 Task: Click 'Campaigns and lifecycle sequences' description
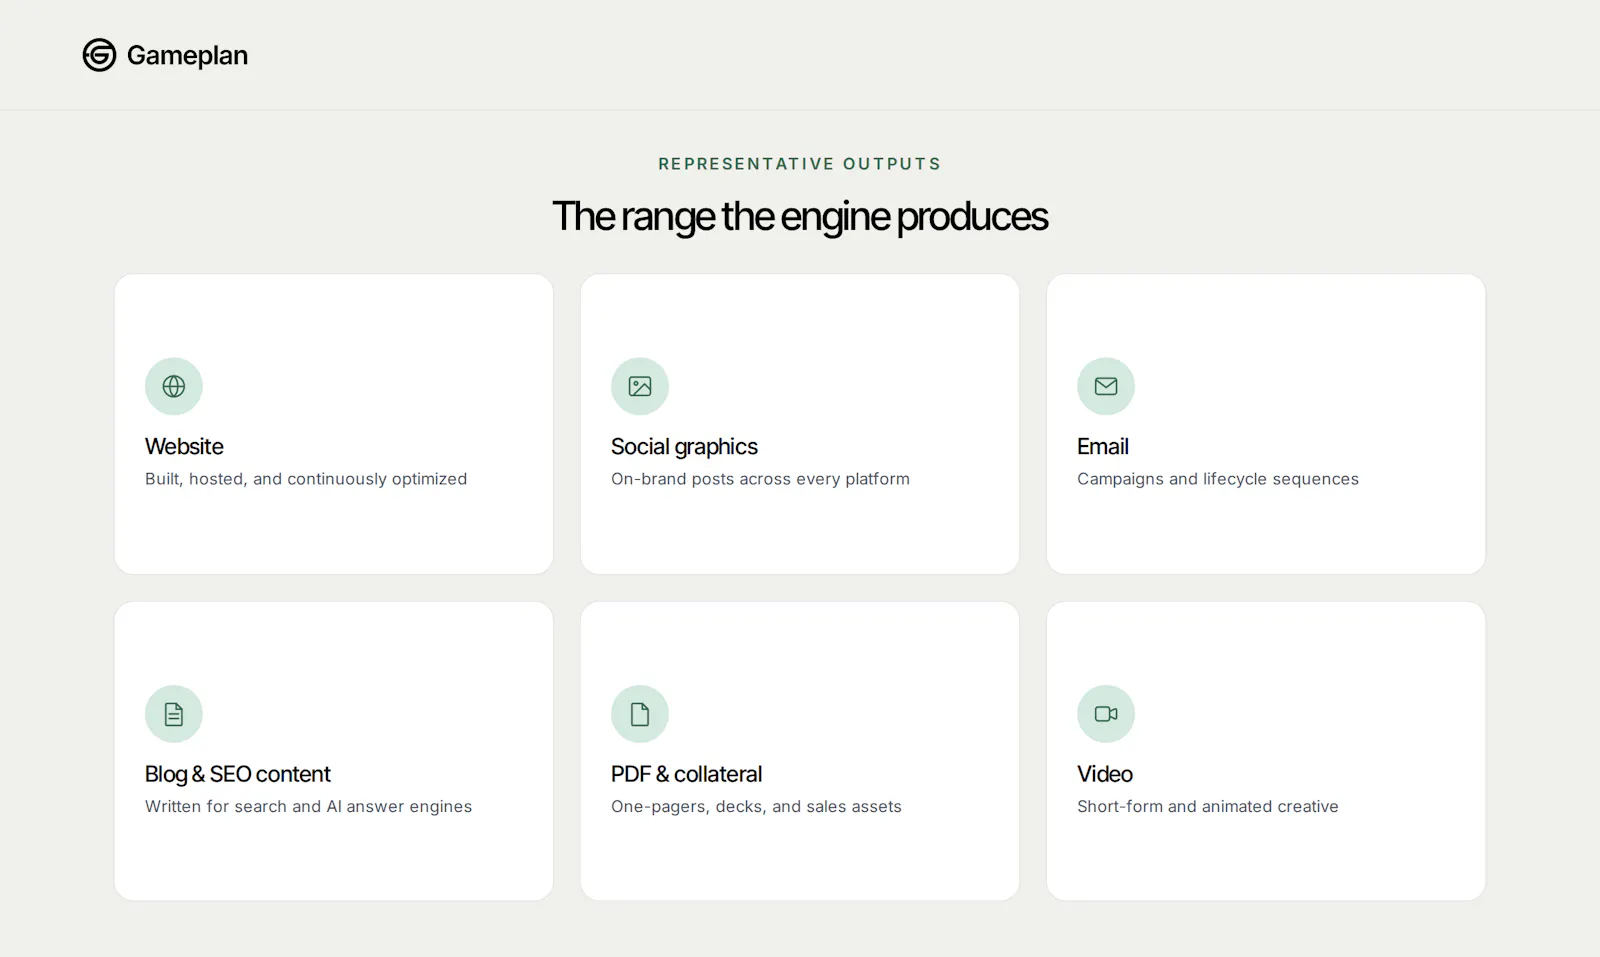click(x=1218, y=479)
